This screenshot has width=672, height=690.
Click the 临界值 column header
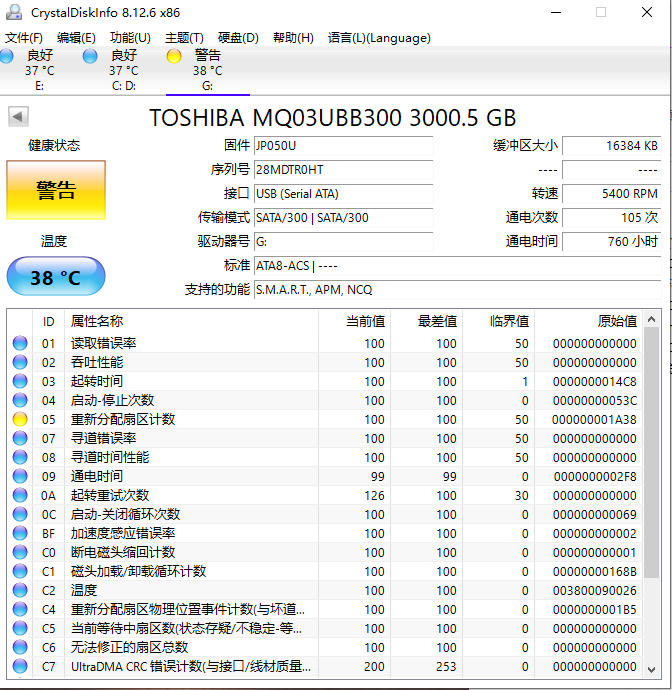[x=499, y=321]
